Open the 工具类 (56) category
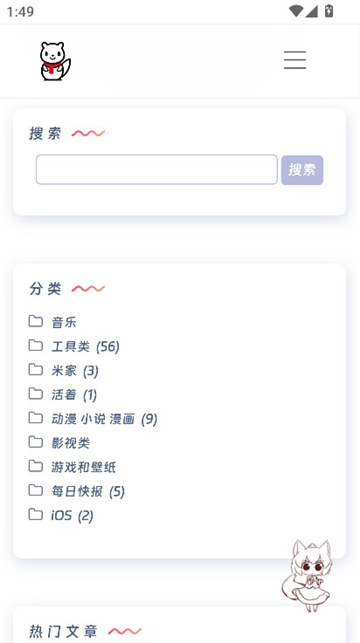This screenshot has width=360, height=643. coord(85,347)
